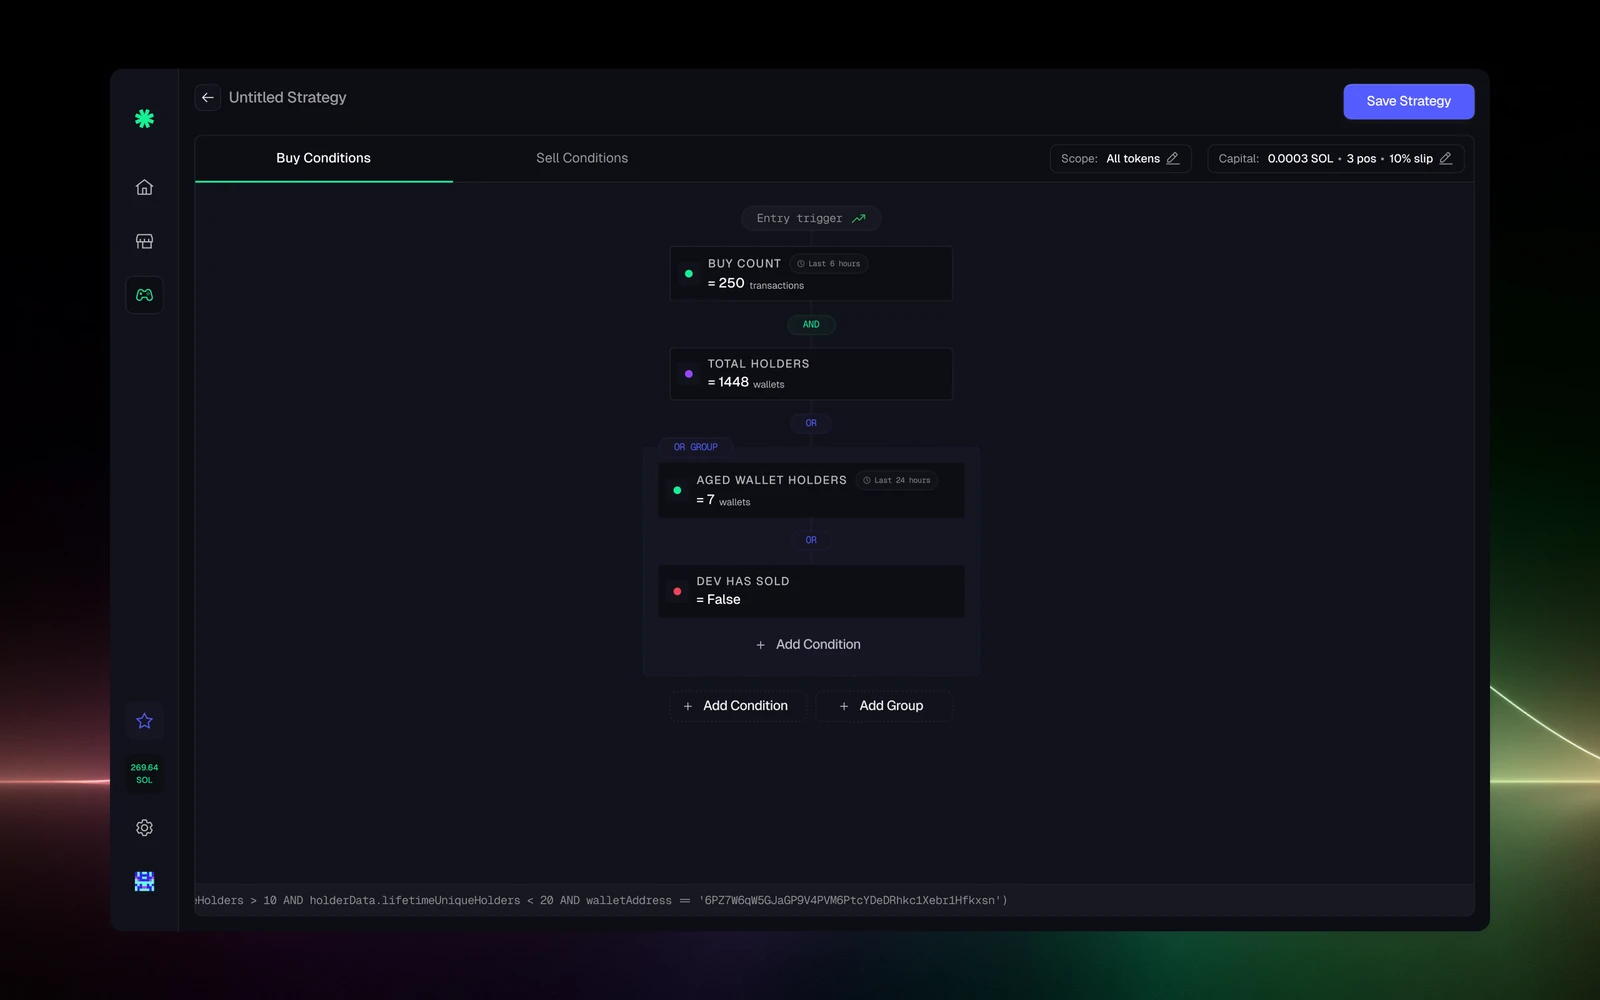Open the marketplace storefront sidebar icon
The height and width of the screenshot is (1000, 1600).
[144, 241]
